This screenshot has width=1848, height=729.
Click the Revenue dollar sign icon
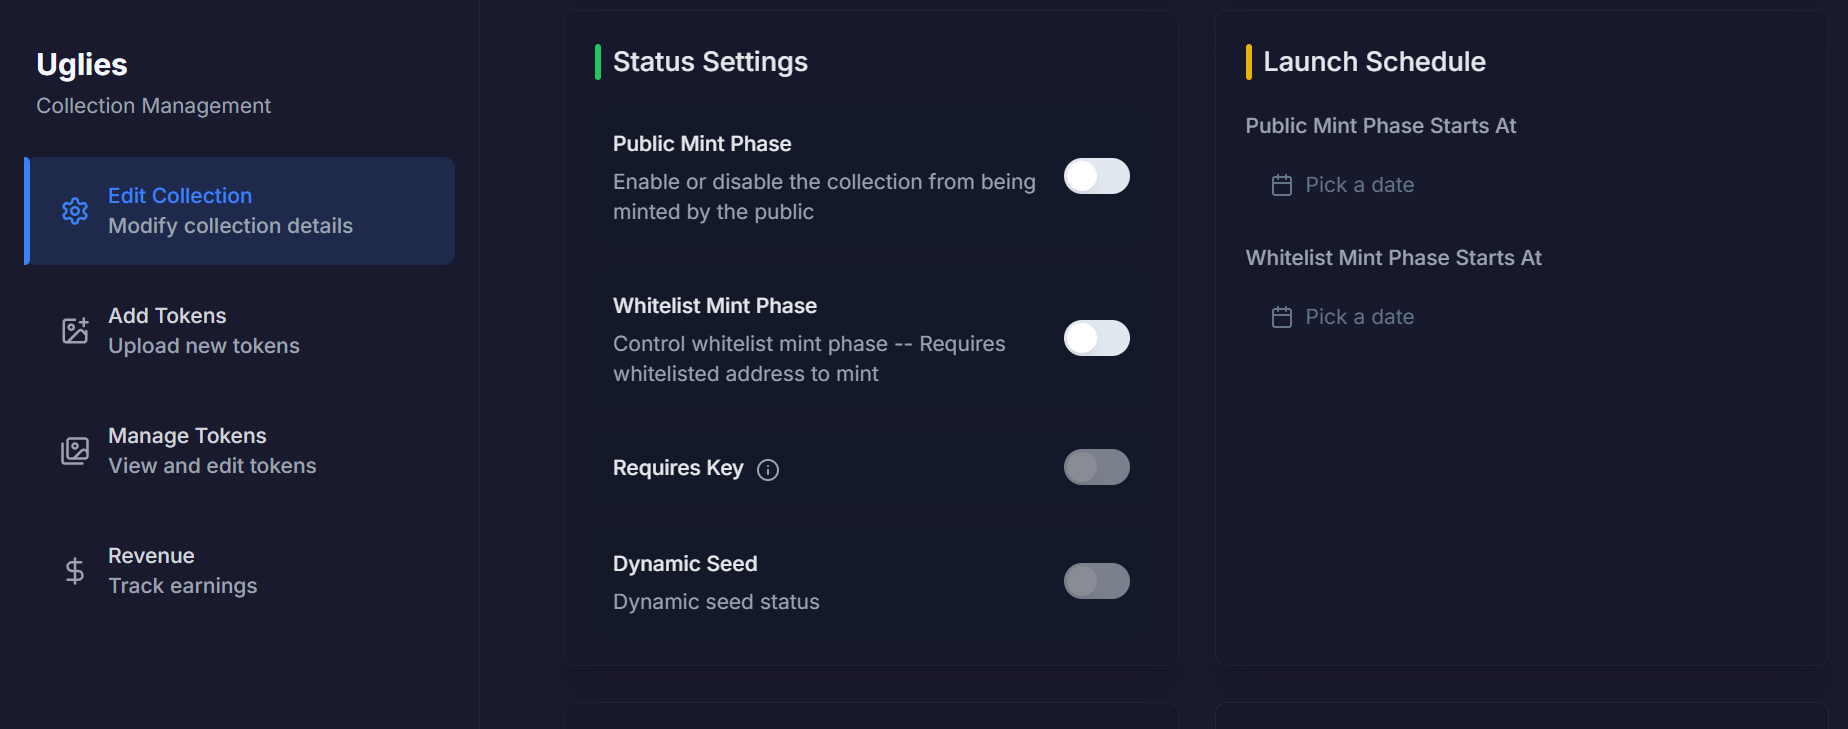[x=75, y=571]
